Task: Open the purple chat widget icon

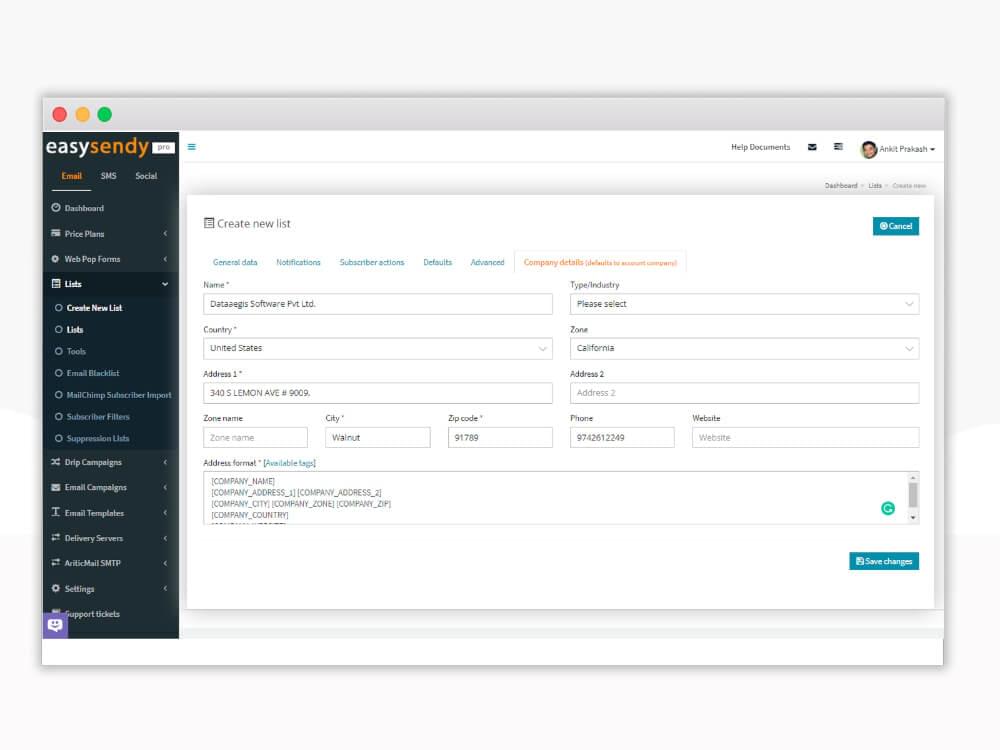Action: [55, 625]
